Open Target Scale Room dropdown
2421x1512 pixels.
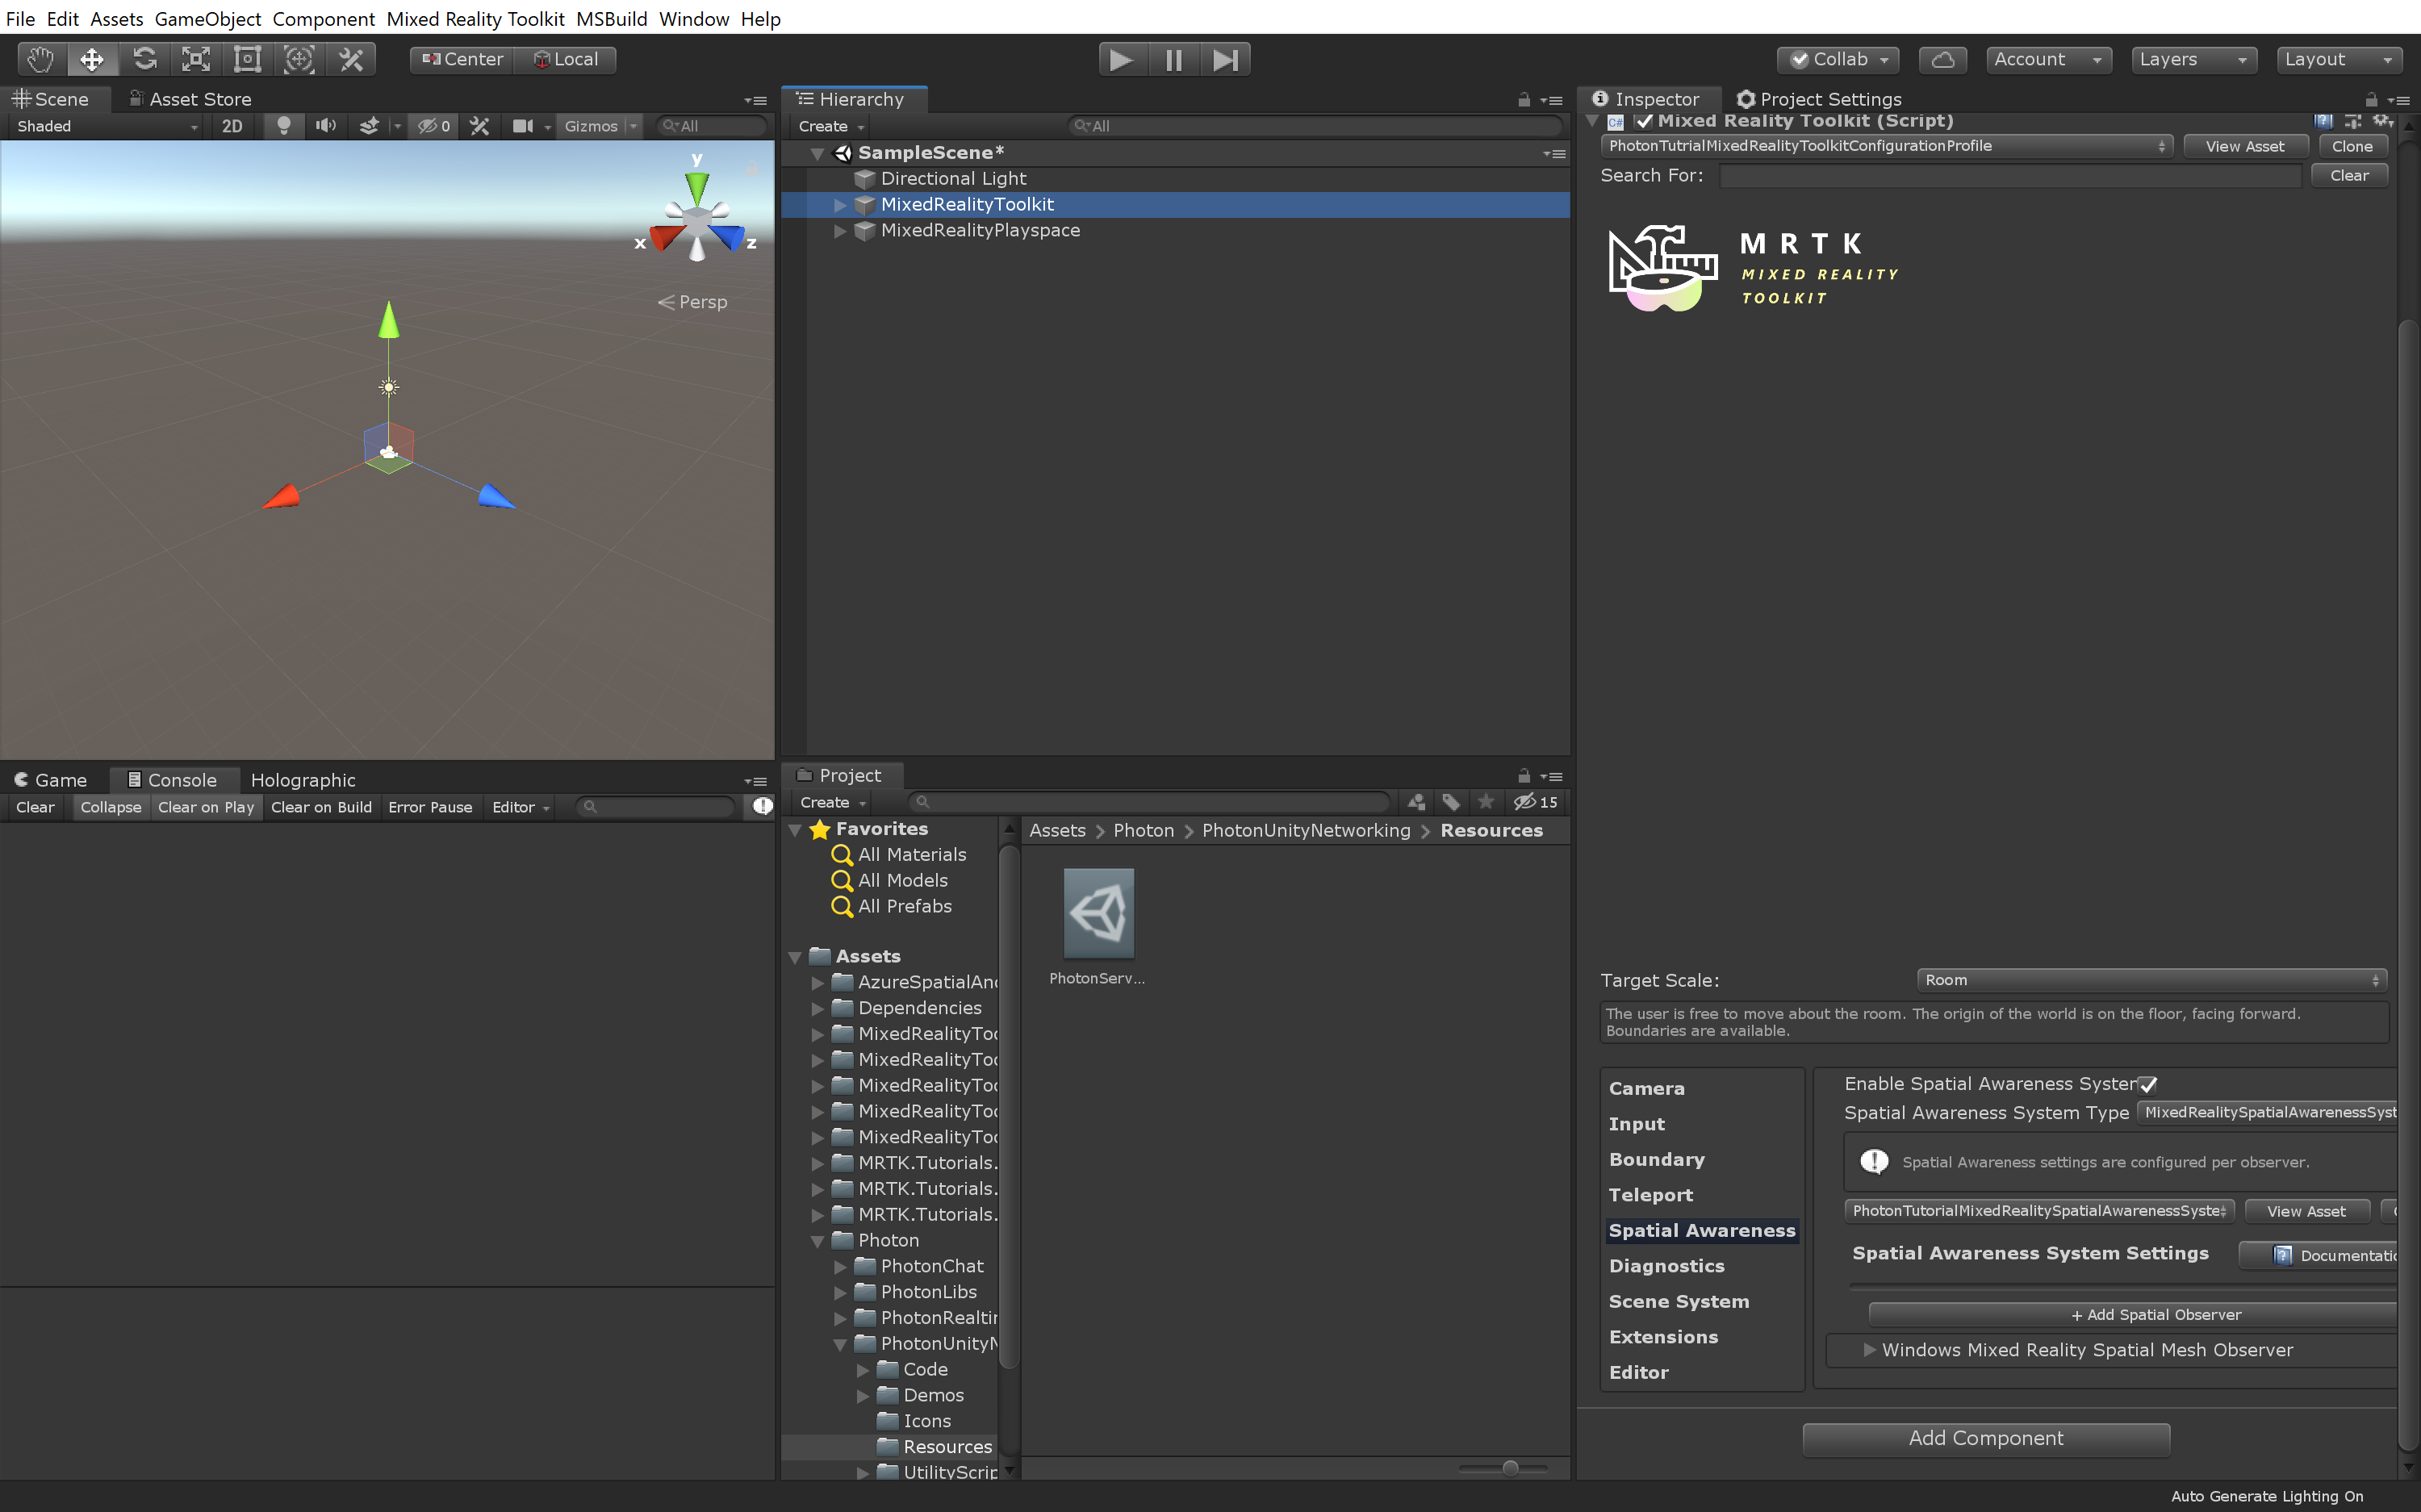(2152, 980)
